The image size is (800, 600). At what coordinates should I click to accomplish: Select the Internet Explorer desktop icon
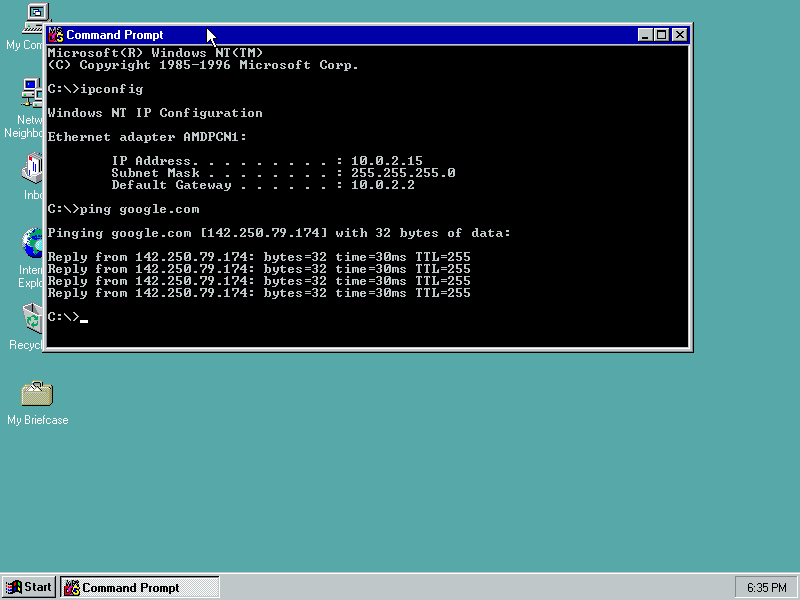pyautogui.click(x=33, y=243)
